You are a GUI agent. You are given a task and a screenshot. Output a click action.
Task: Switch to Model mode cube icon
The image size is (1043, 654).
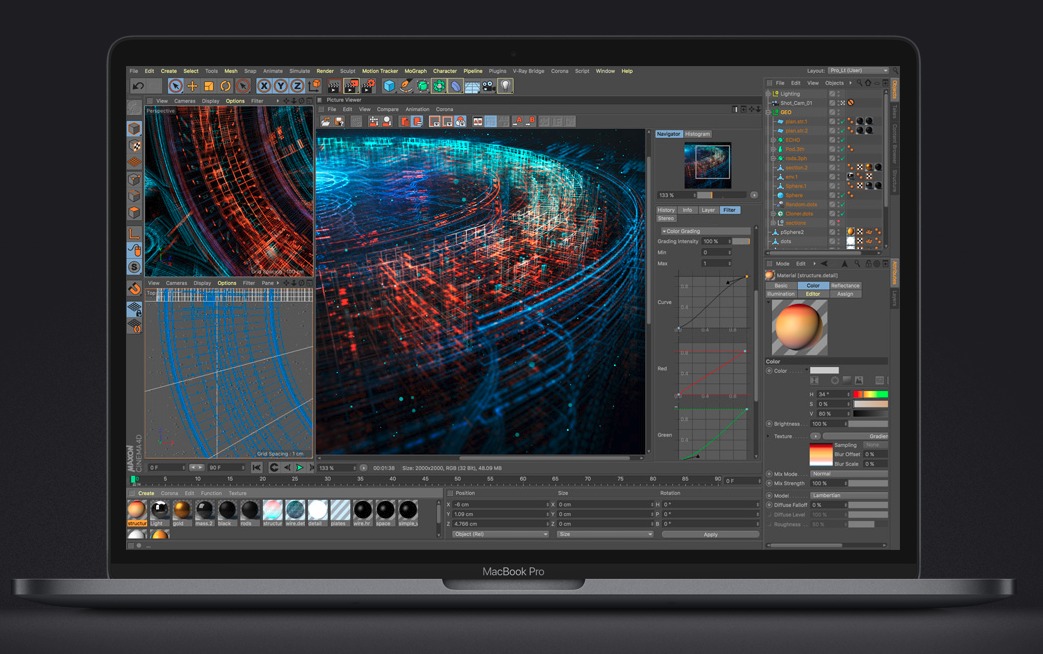pyautogui.click(x=134, y=129)
